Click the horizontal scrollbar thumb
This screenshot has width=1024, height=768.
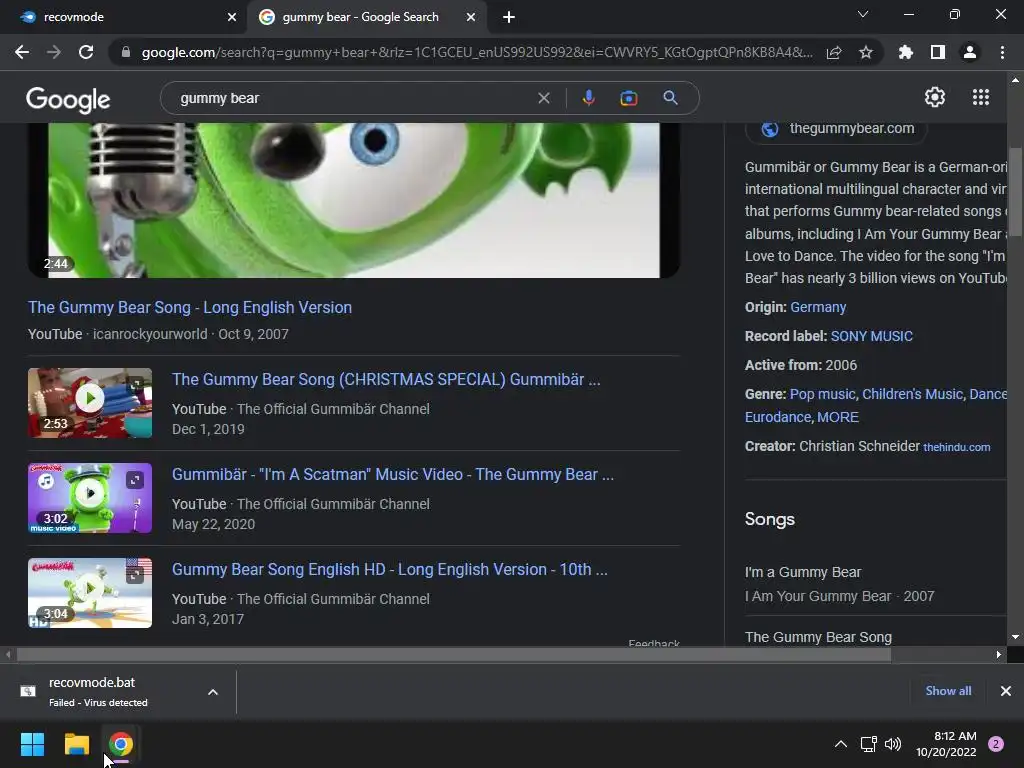(x=454, y=654)
